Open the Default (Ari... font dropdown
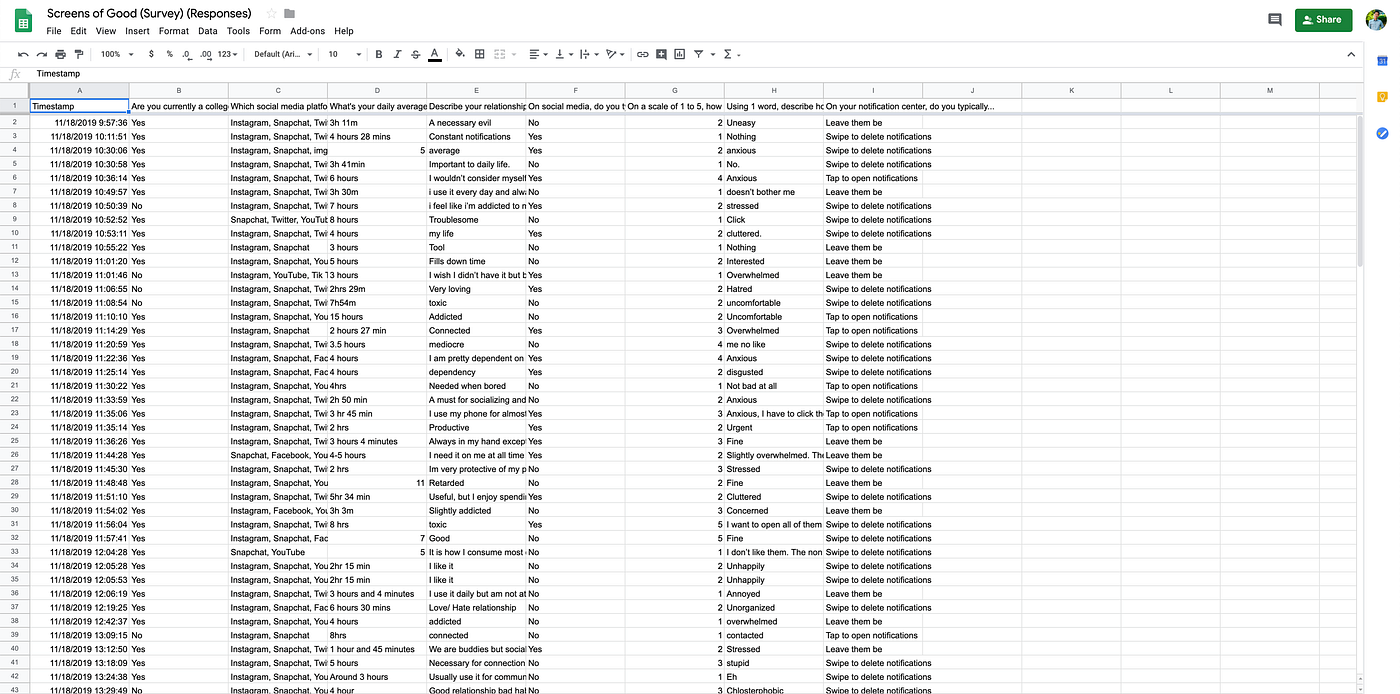 pos(283,54)
